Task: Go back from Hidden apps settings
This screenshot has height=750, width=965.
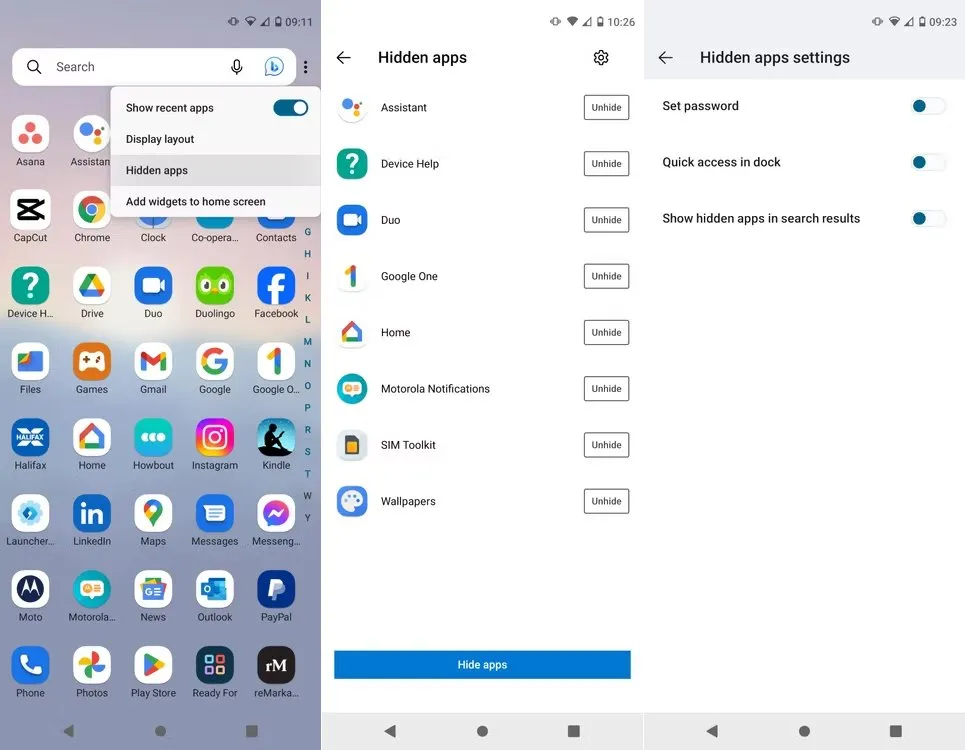Action: click(x=666, y=58)
